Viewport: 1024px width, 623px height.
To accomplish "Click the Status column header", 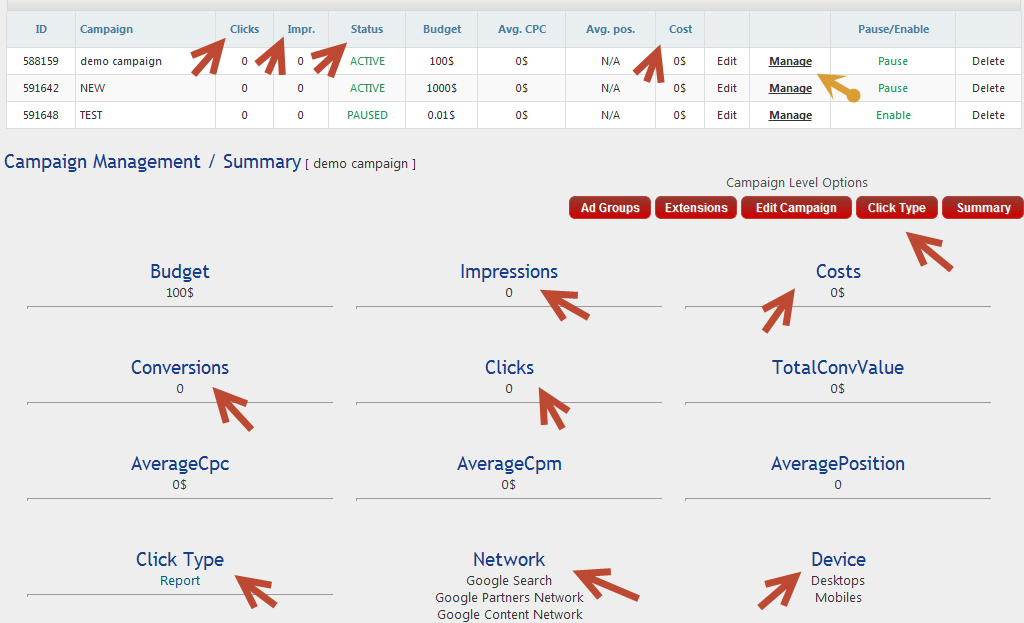I will click(x=367, y=29).
